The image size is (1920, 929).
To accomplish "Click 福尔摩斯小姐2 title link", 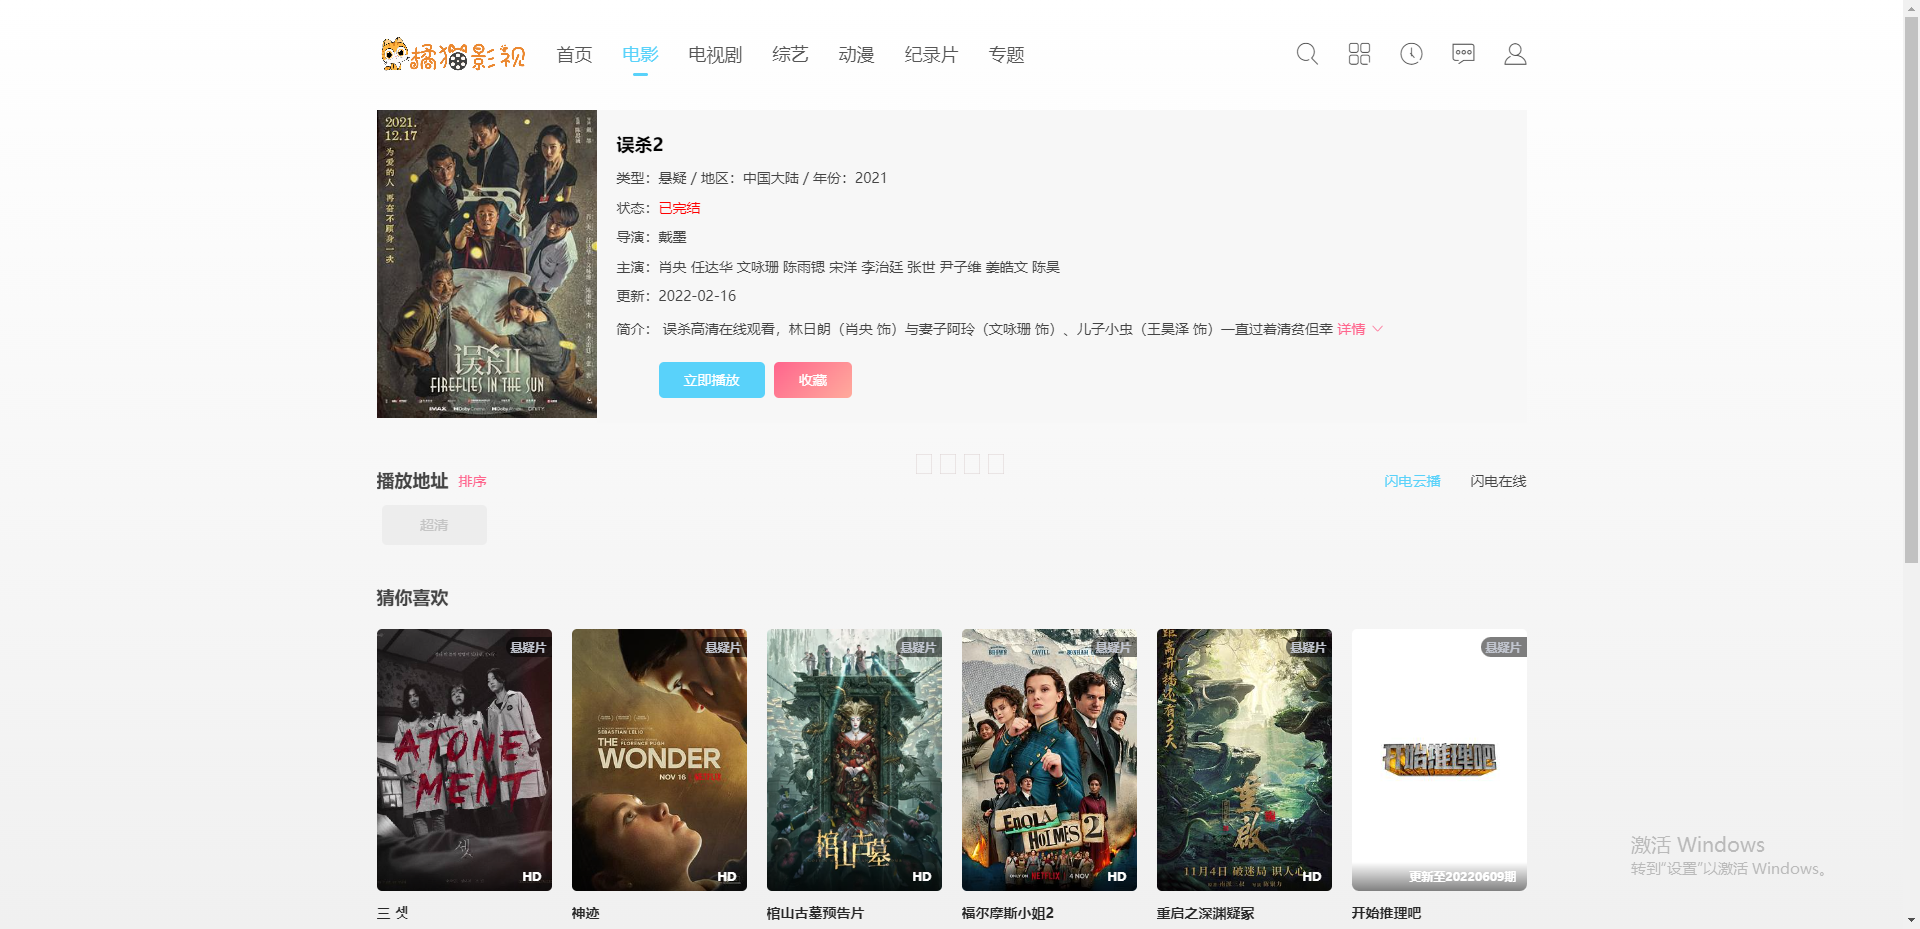I will [x=1008, y=913].
